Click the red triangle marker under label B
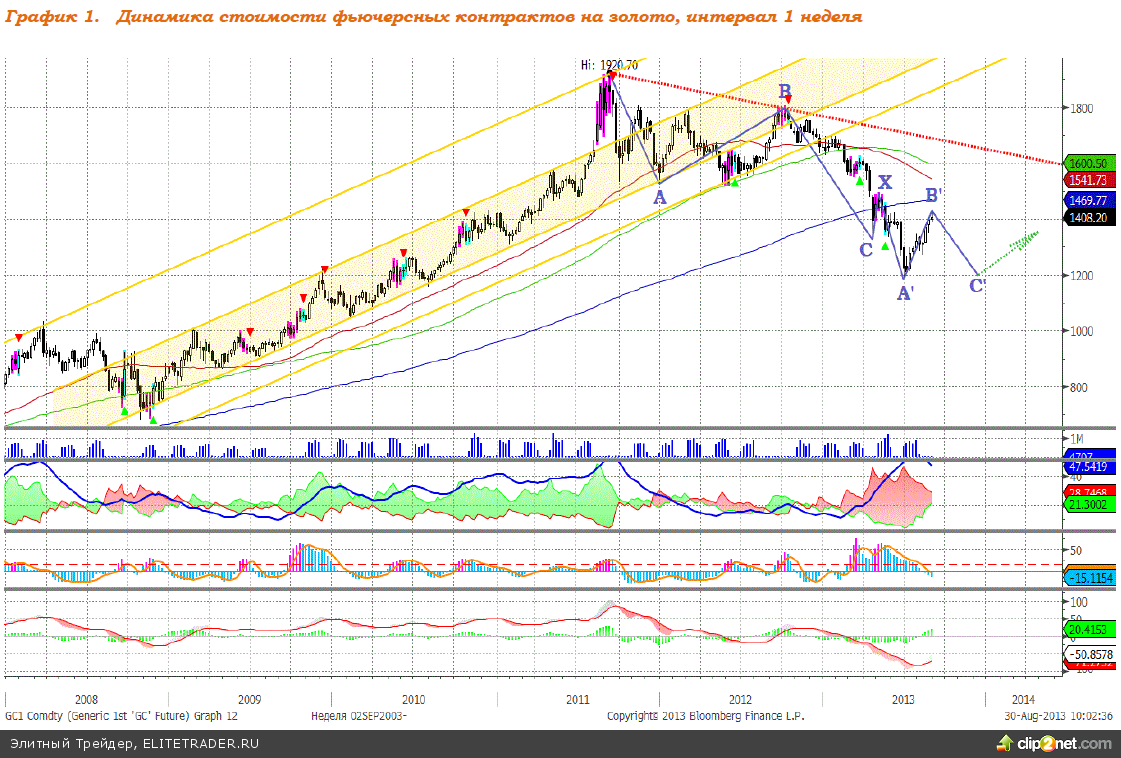This screenshot has height=758, width=1121. point(788,100)
